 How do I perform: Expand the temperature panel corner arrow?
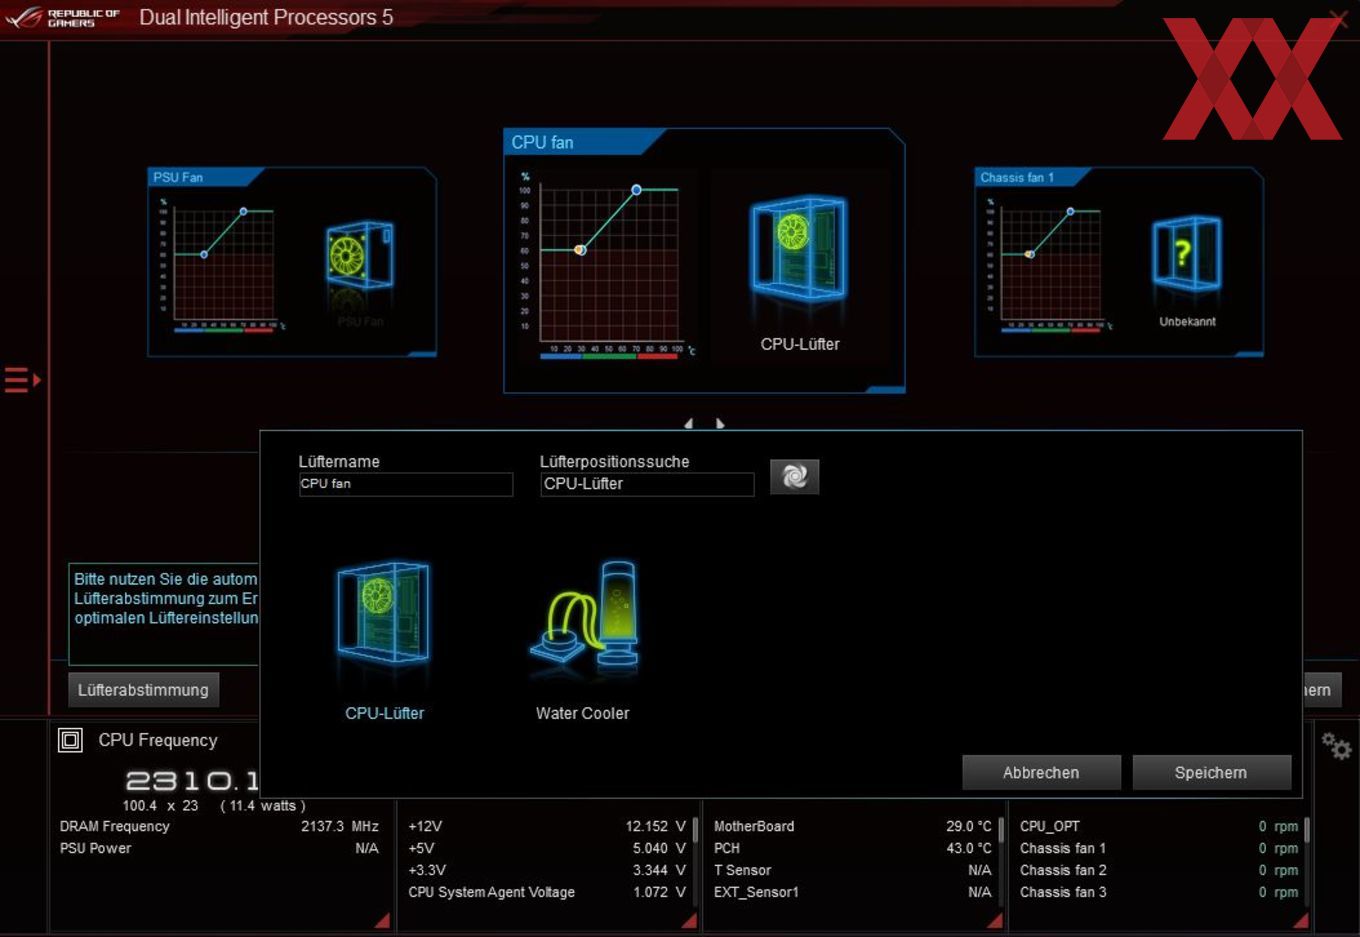[995, 920]
